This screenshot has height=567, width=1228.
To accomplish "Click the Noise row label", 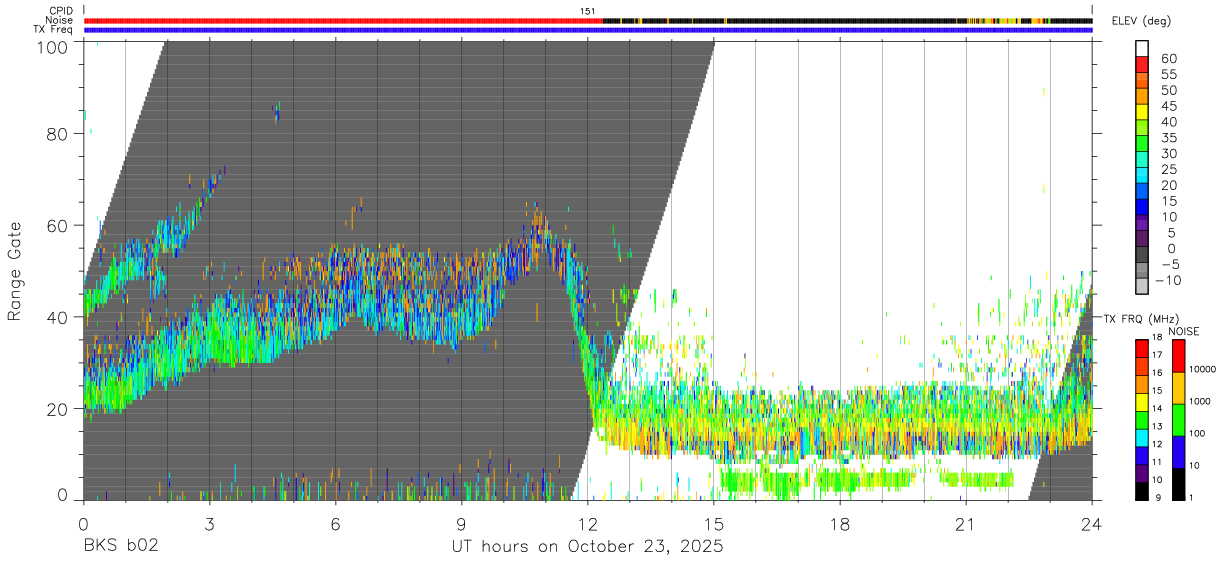I will tap(61, 20).
